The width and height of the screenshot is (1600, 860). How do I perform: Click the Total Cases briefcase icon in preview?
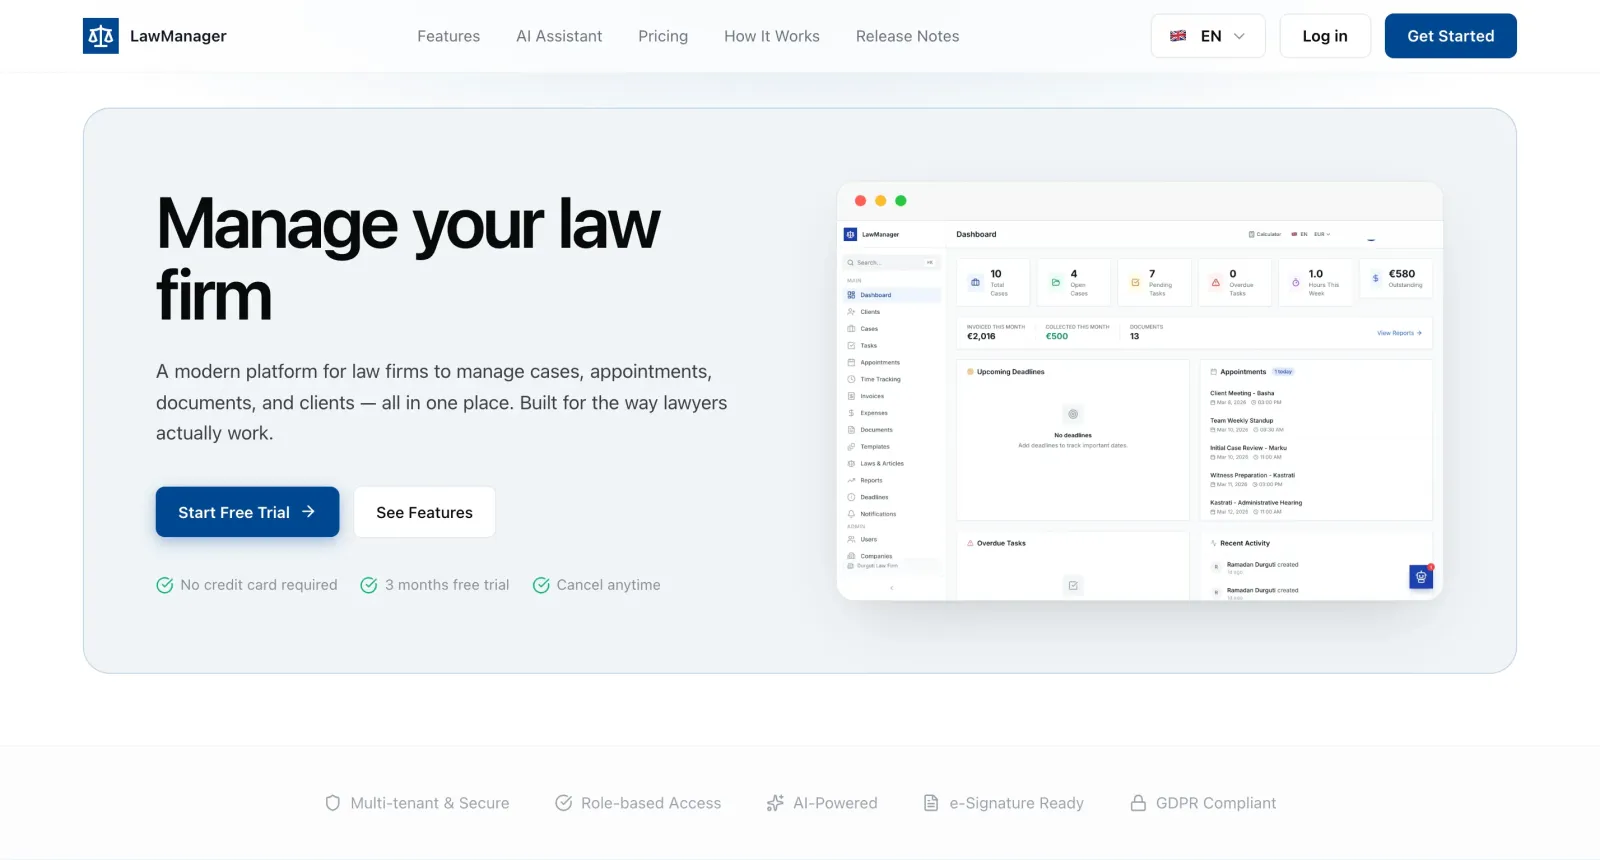point(975,283)
